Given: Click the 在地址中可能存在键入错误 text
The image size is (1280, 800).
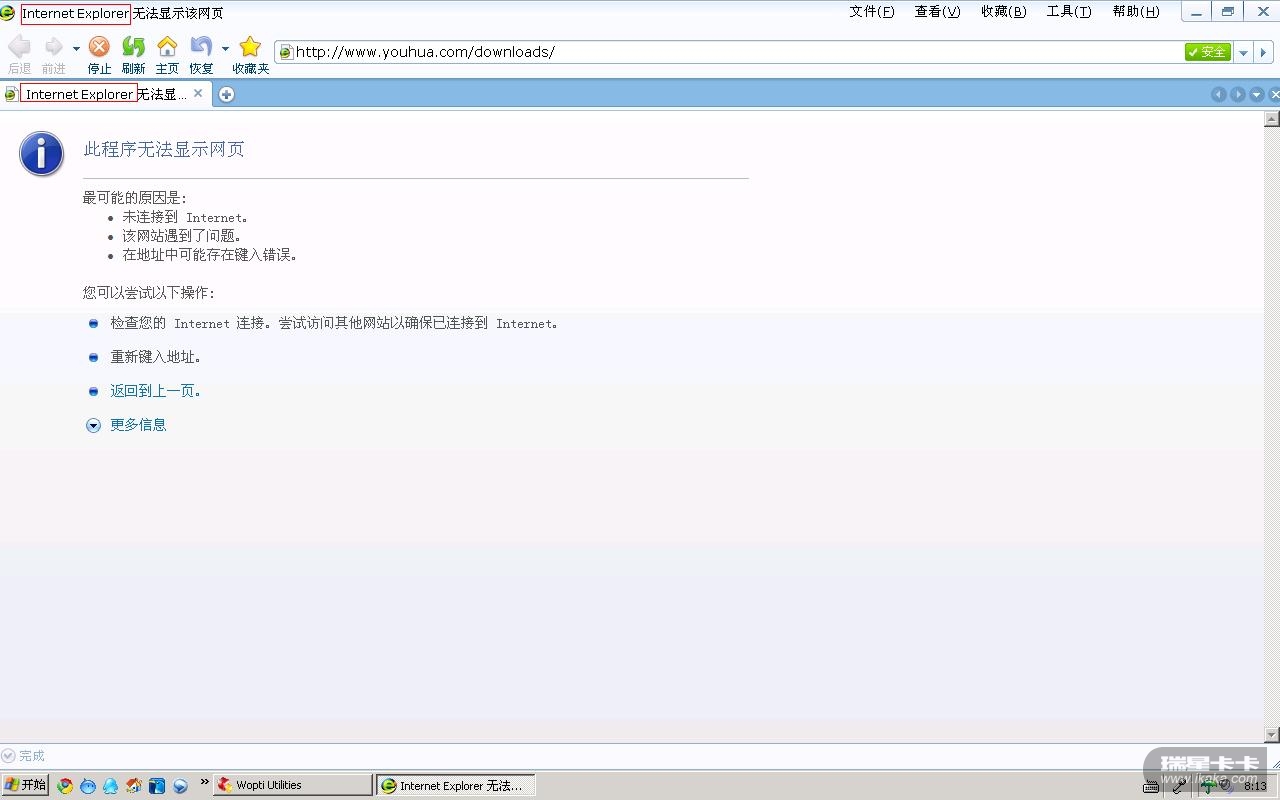Looking at the screenshot, I should [x=210, y=255].
